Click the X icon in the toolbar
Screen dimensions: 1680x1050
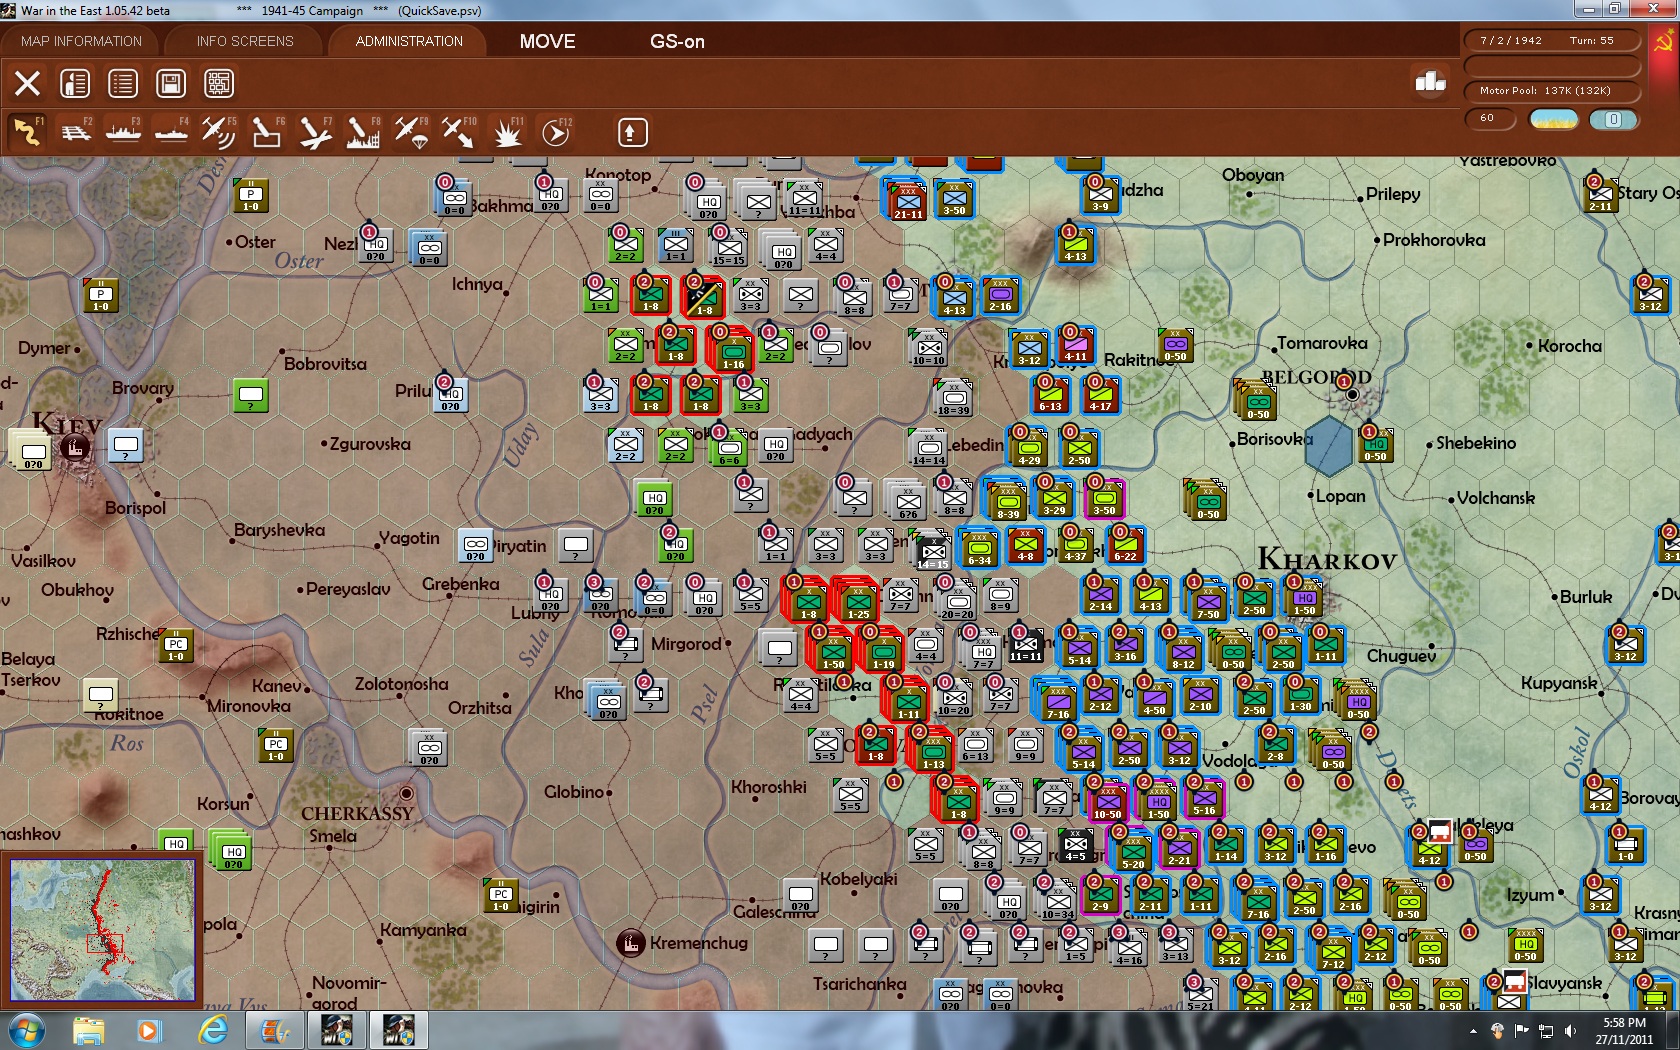coord(27,83)
